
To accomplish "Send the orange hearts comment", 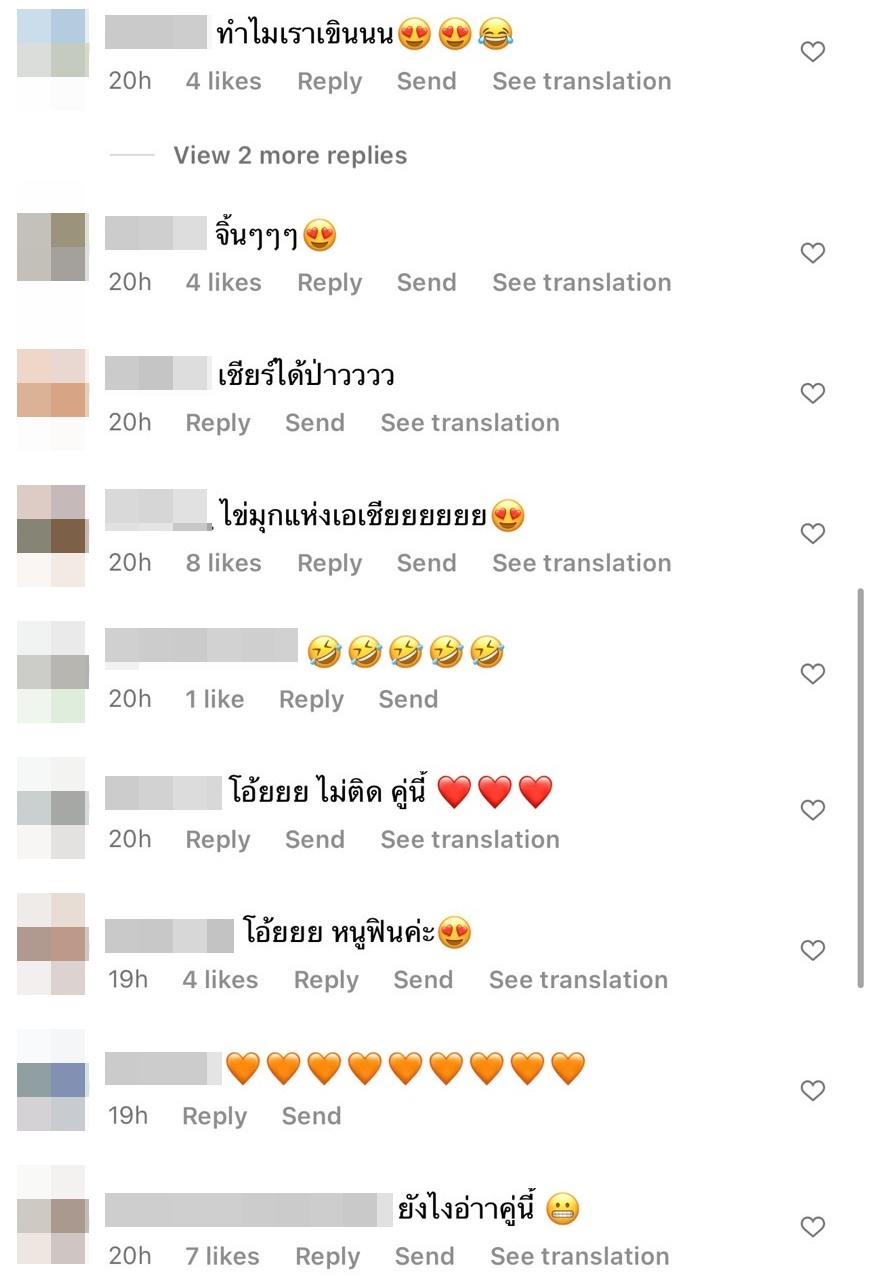I will [x=311, y=1115].
